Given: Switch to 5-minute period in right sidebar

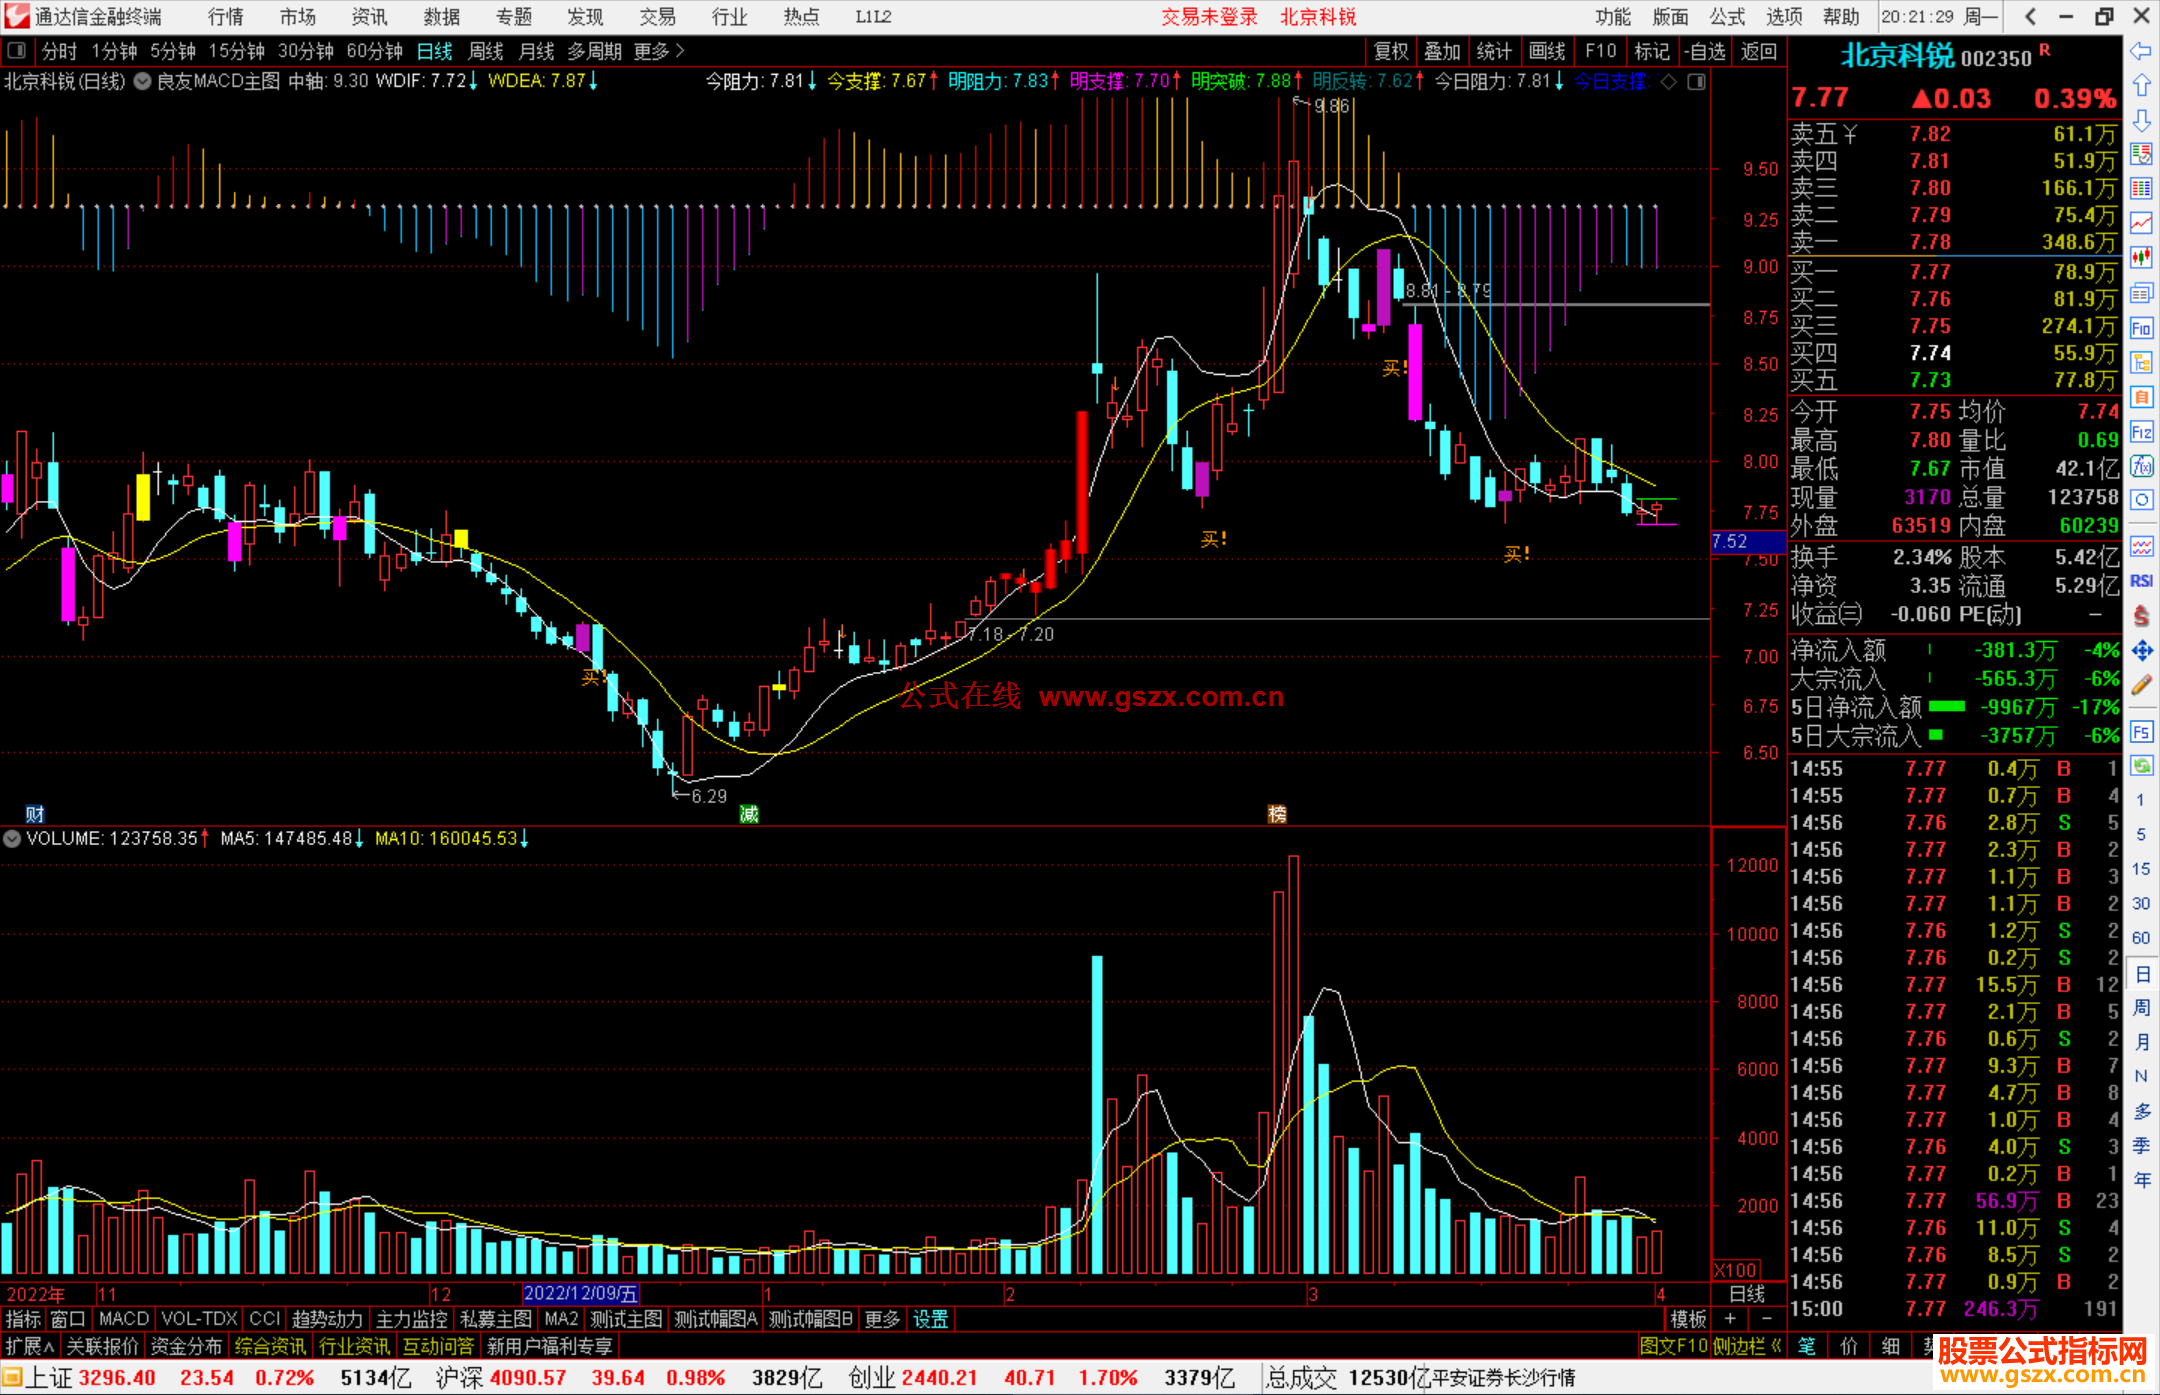Looking at the screenshot, I should coord(2140,834).
